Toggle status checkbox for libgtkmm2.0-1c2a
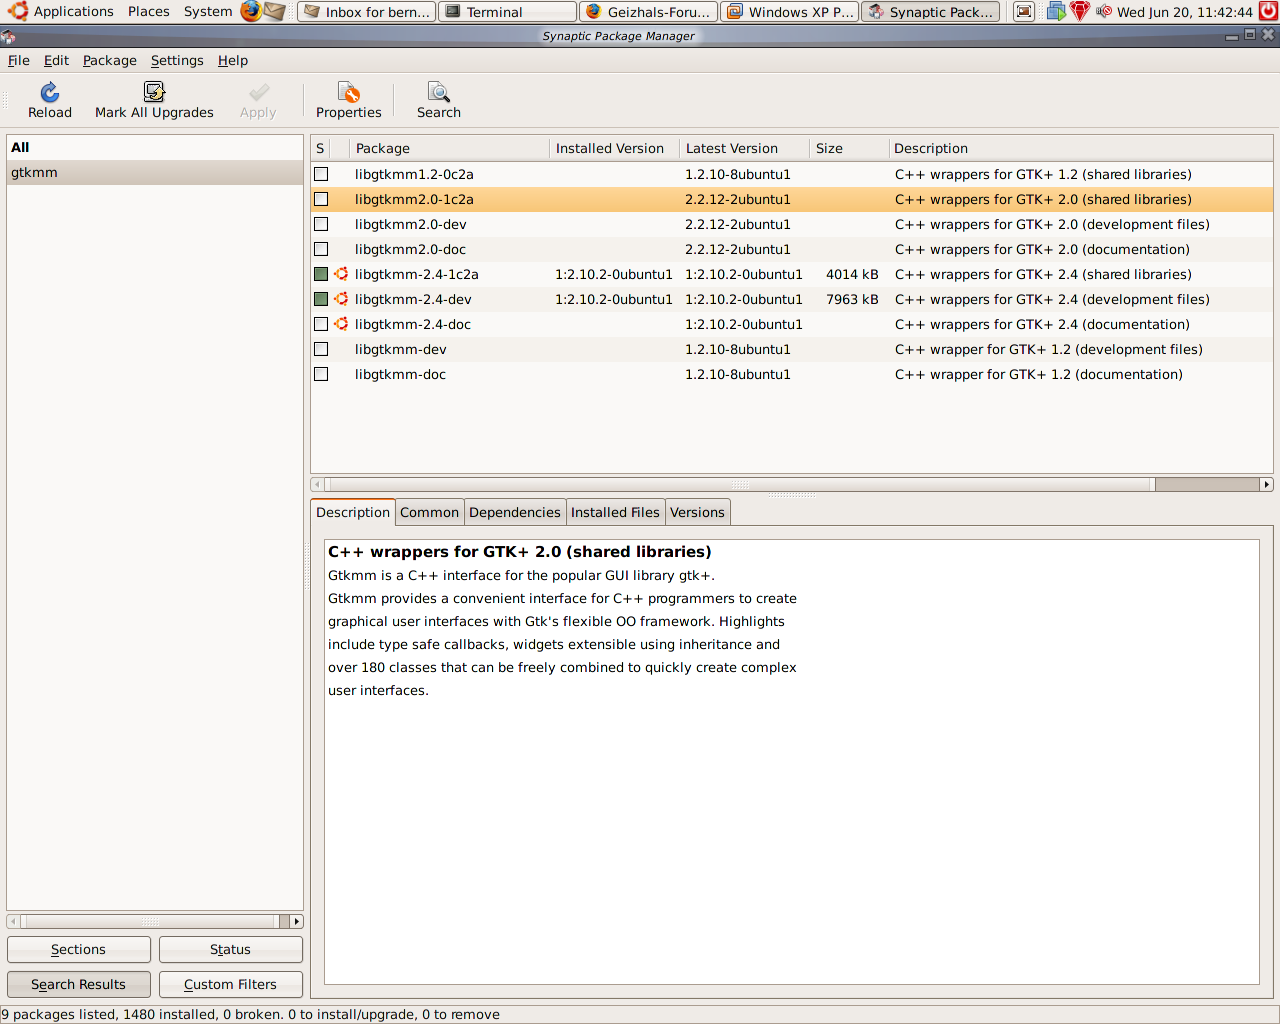 [x=321, y=199]
